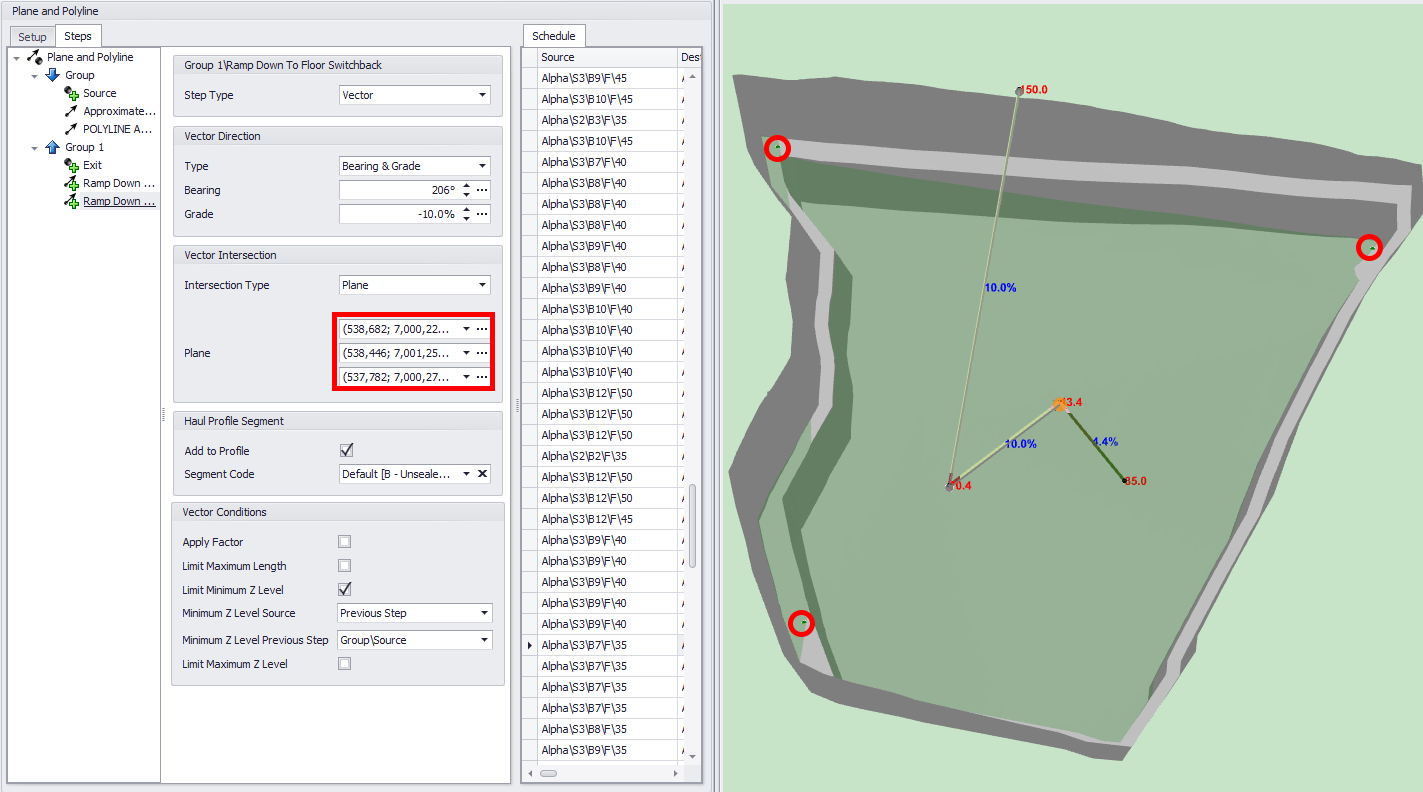Image resolution: width=1423 pixels, height=792 pixels.
Task: Toggle Limit Maximum Length checkbox
Action: coord(345,566)
